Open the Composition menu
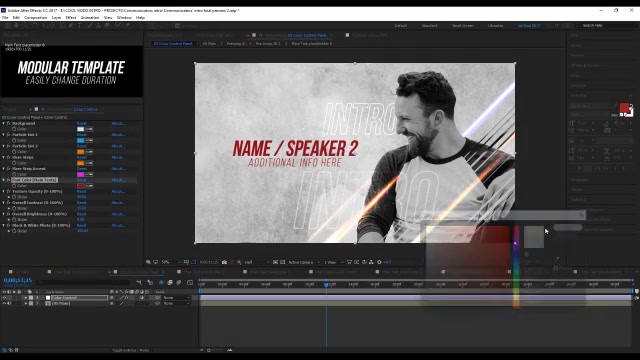The image size is (640, 360). (x=36, y=18)
